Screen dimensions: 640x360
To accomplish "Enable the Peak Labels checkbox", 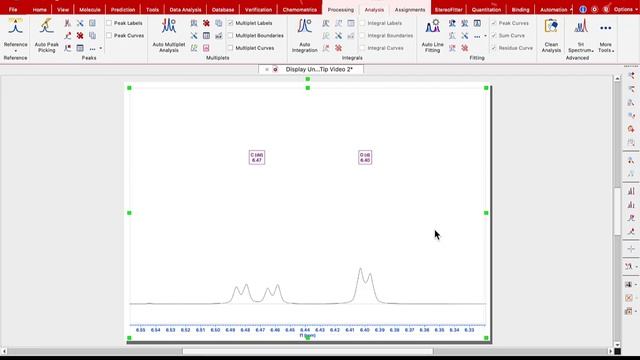I will (109, 23).
